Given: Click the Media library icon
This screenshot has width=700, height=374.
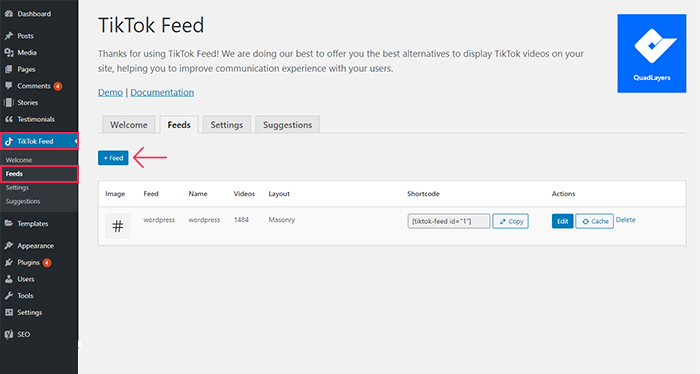Looking at the screenshot, I should click(9, 52).
